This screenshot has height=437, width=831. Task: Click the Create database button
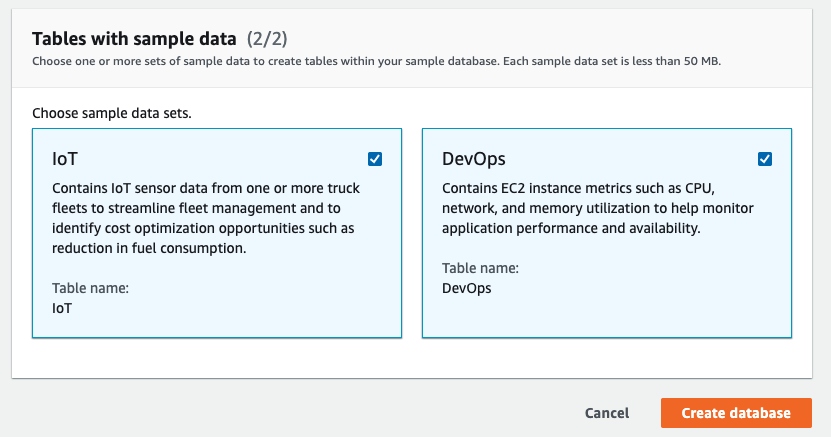[736, 413]
